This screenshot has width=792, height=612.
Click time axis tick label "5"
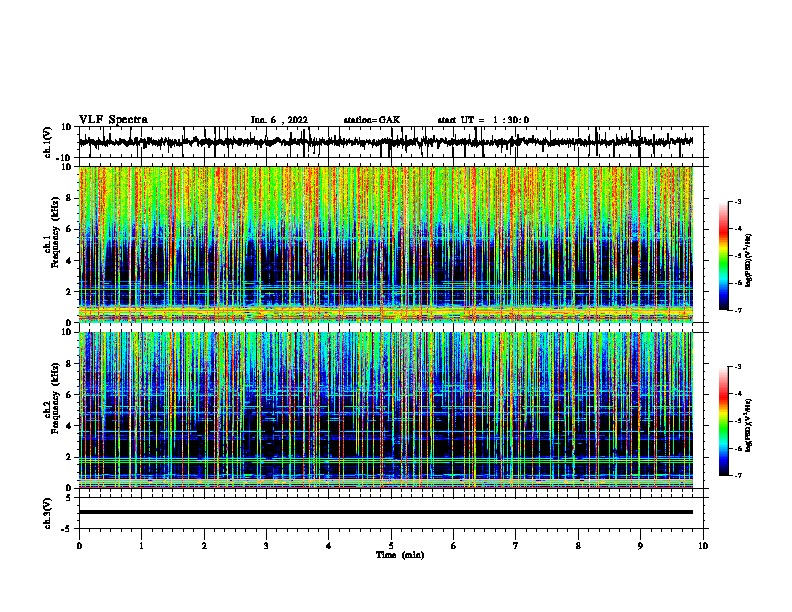pyautogui.click(x=391, y=546)
